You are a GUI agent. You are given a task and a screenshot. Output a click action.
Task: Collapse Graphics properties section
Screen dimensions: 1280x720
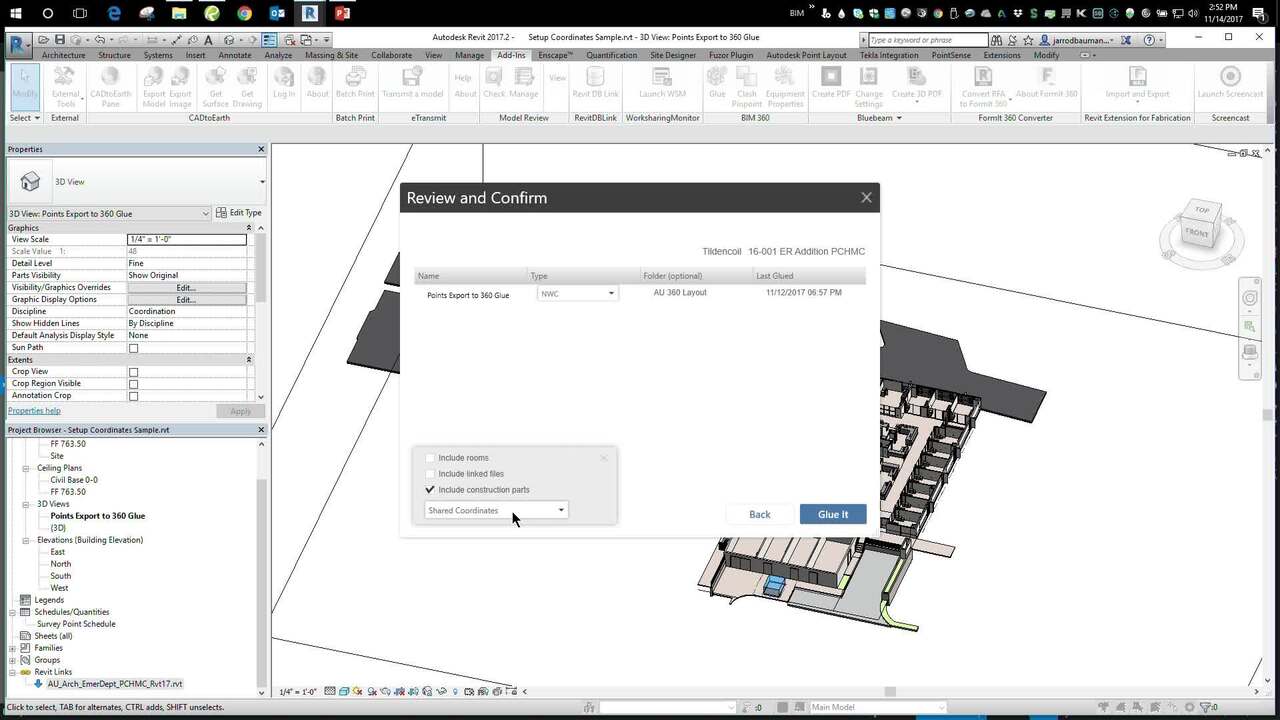coord(249,228)
